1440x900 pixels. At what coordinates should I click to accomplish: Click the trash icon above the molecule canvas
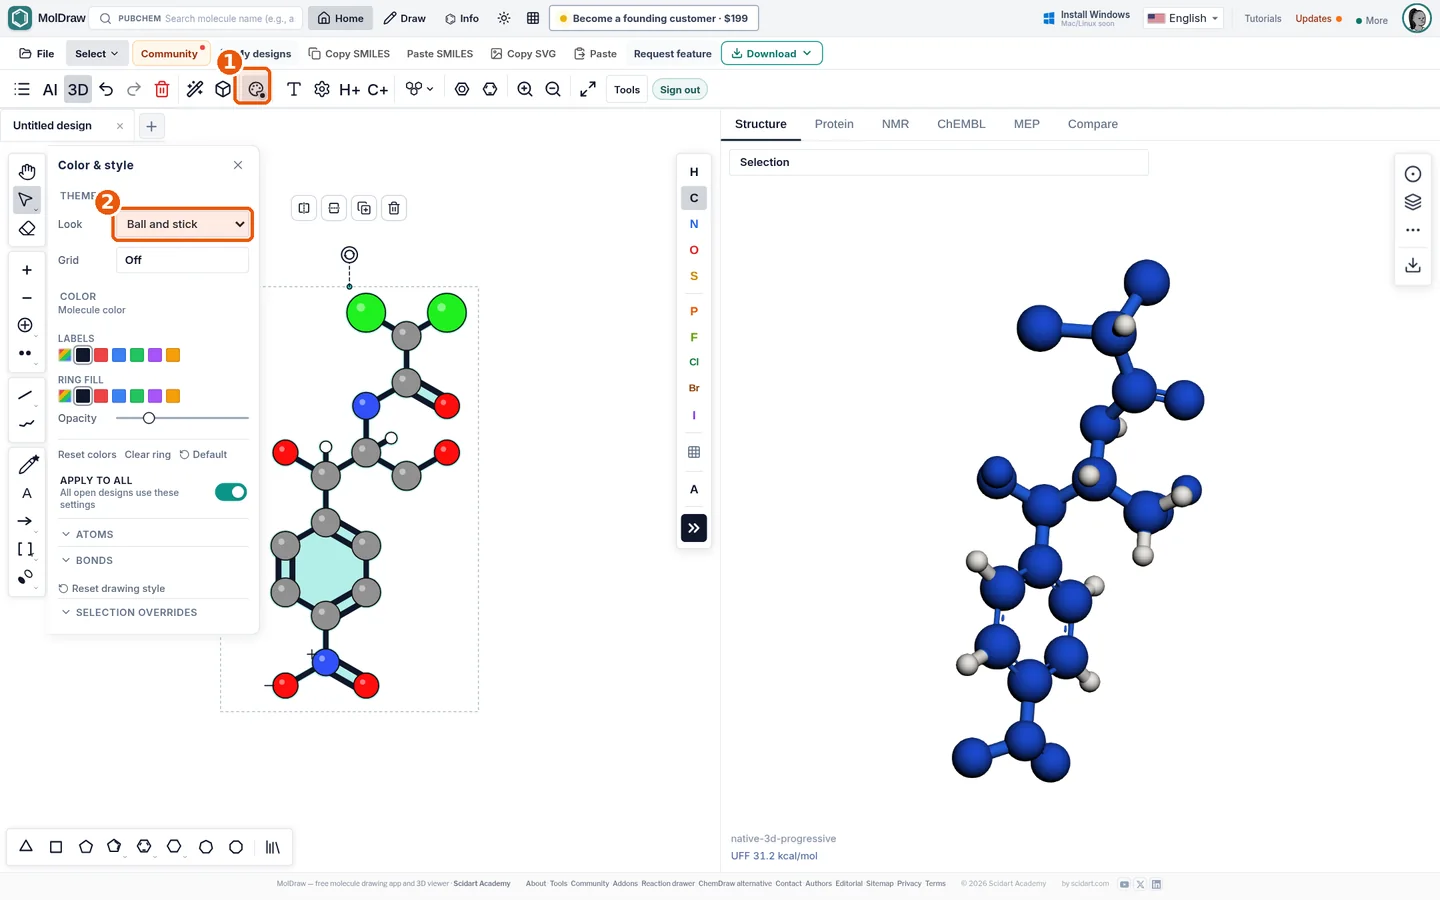pos(394,208)
